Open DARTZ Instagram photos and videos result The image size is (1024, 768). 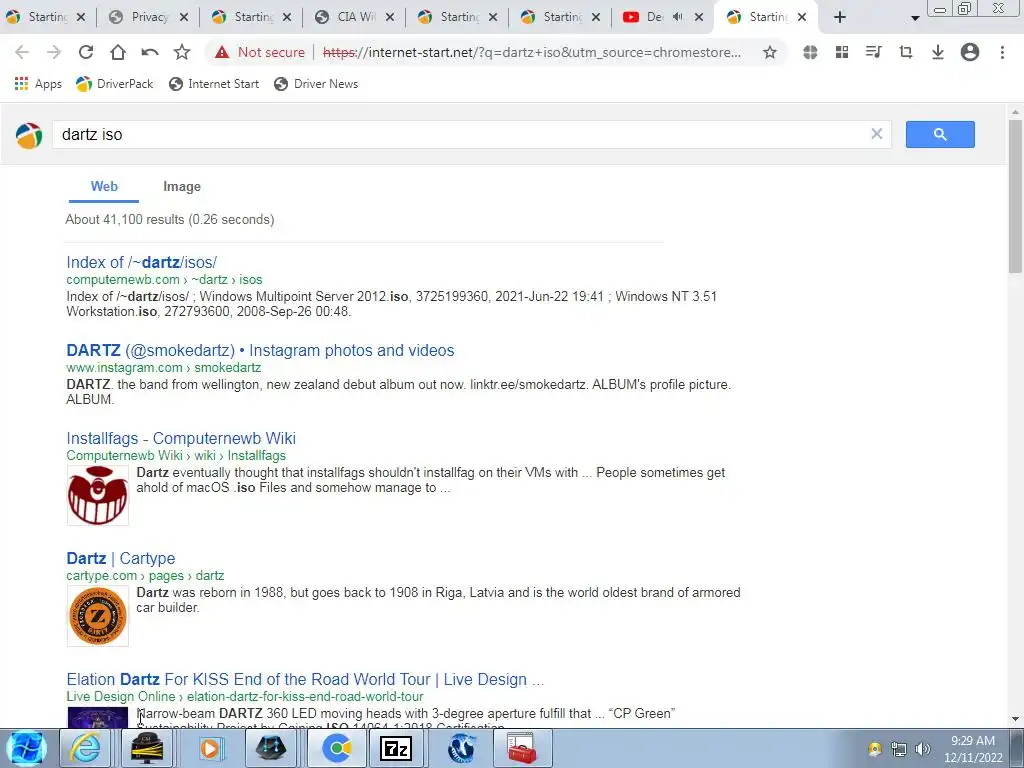(260, 350)
